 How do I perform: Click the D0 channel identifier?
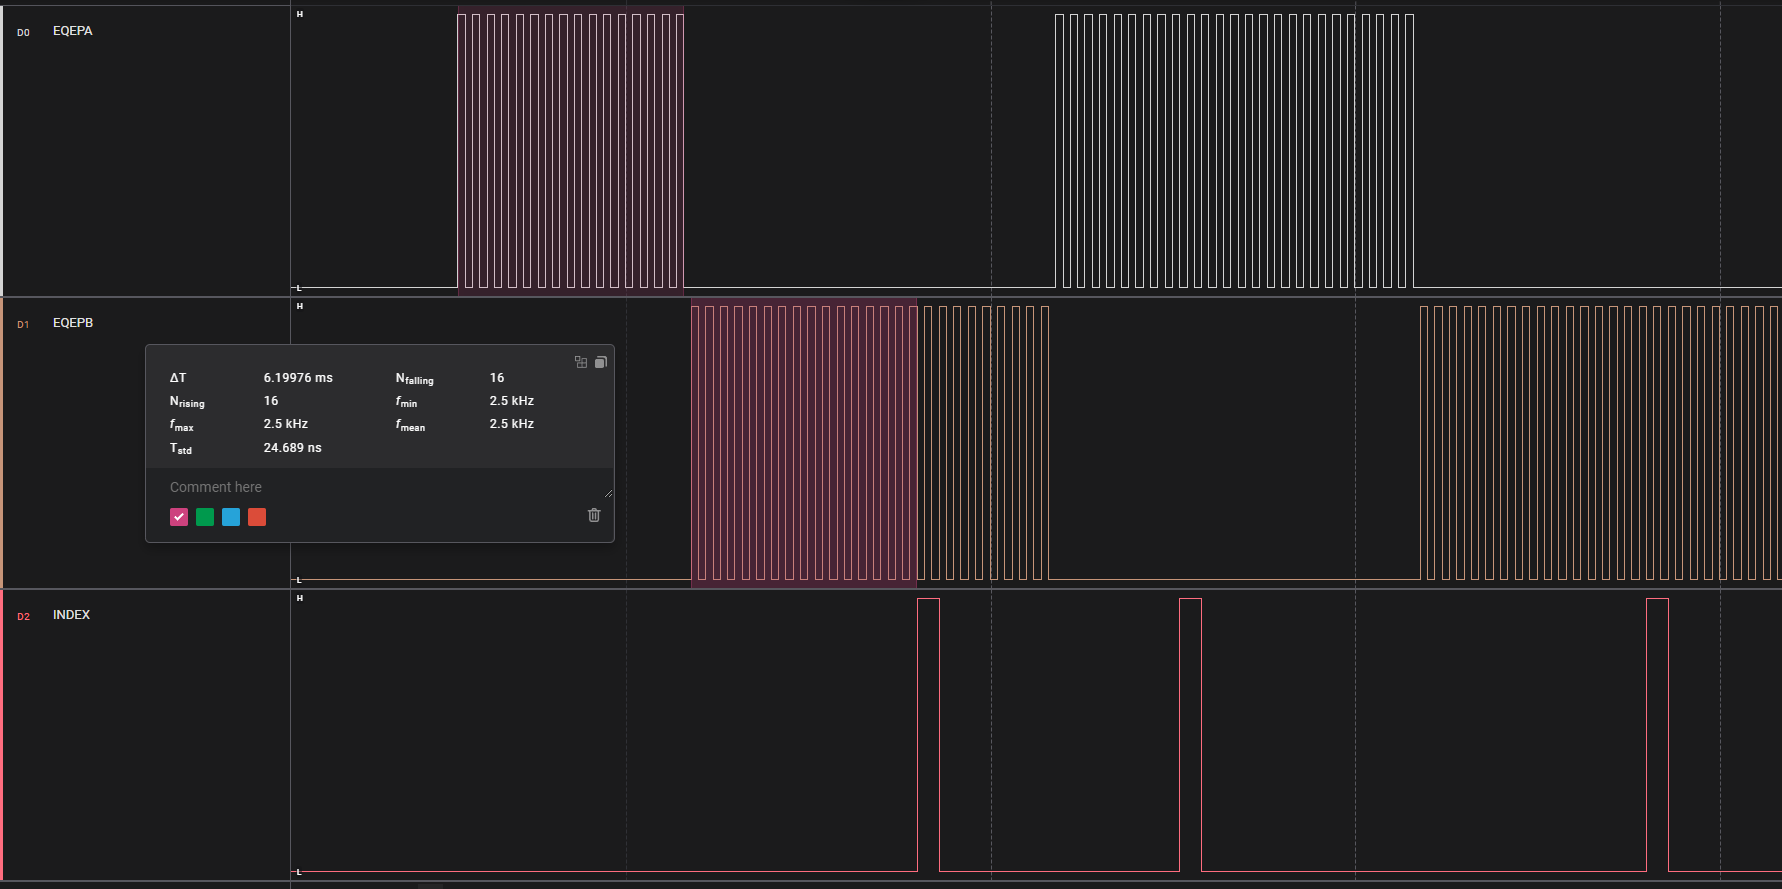click(x=23, y=33)
